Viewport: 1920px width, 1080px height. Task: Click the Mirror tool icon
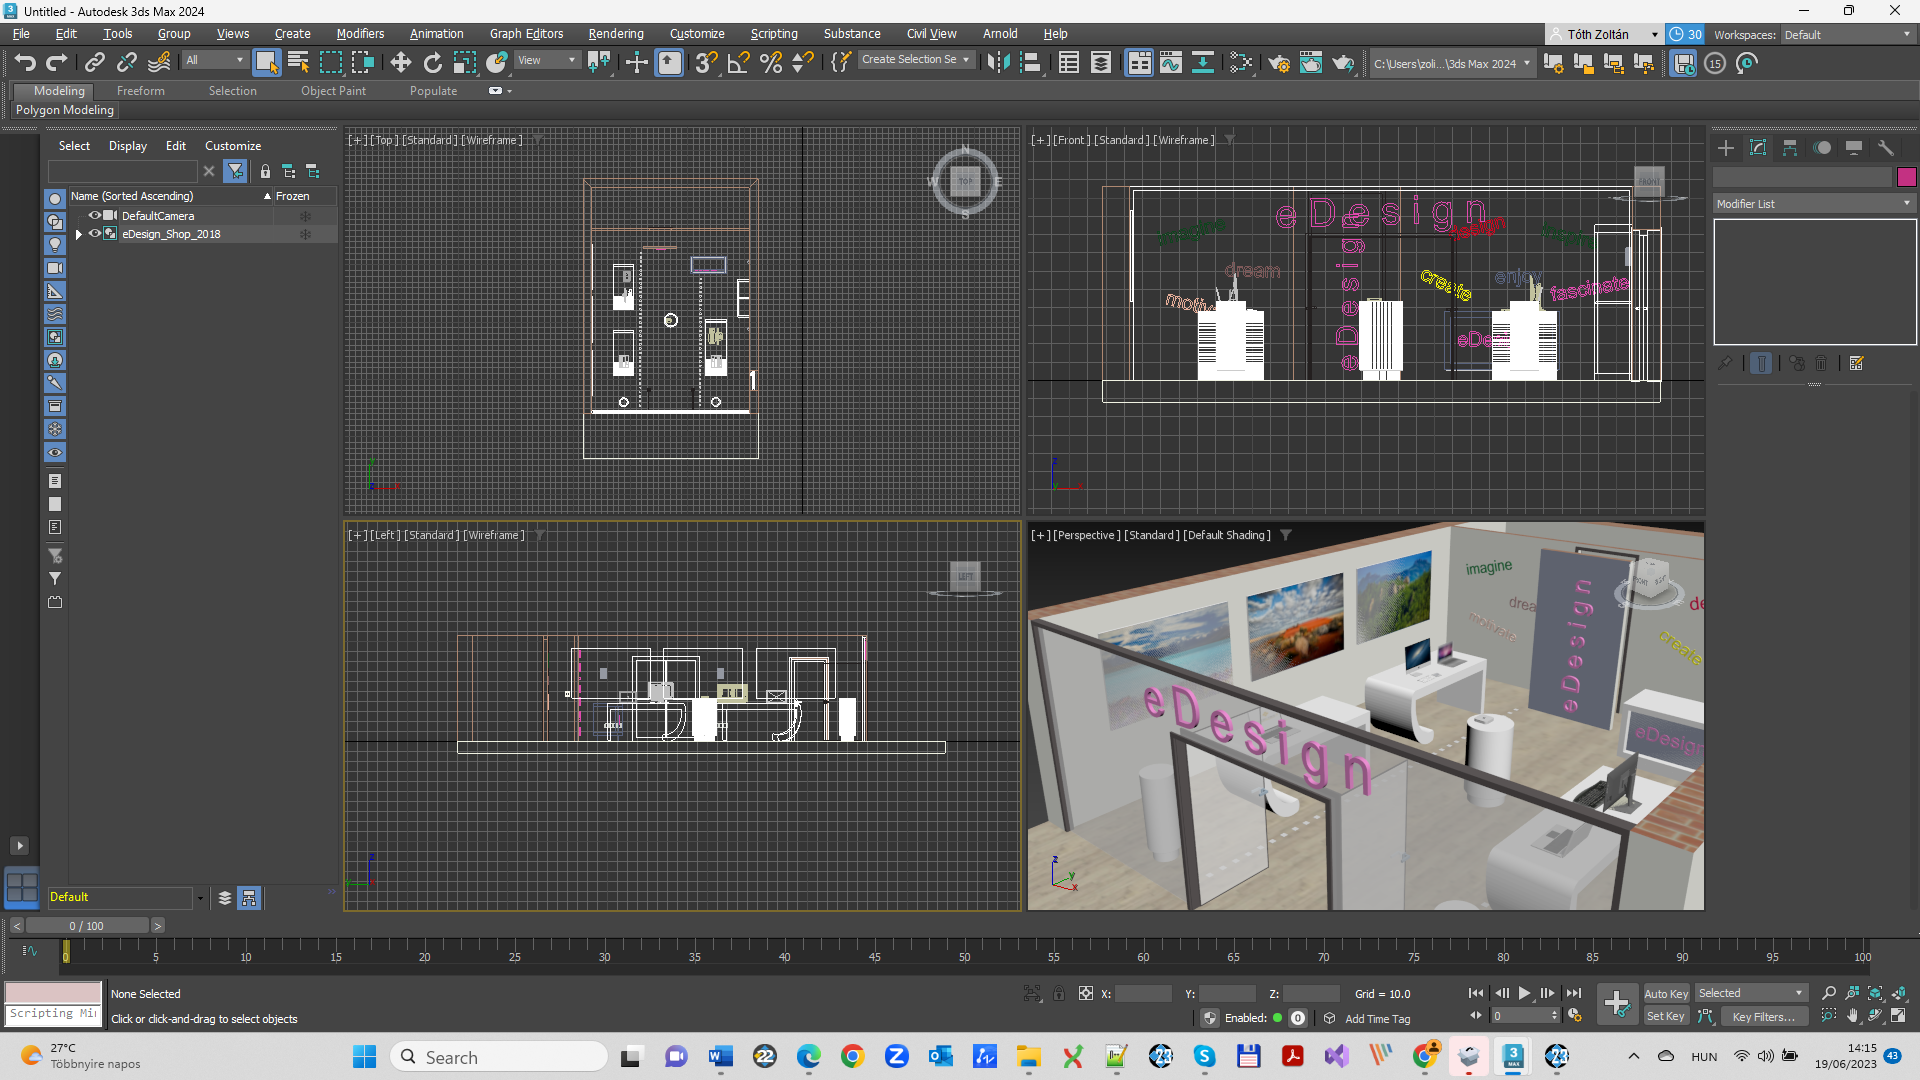point(997,63)
